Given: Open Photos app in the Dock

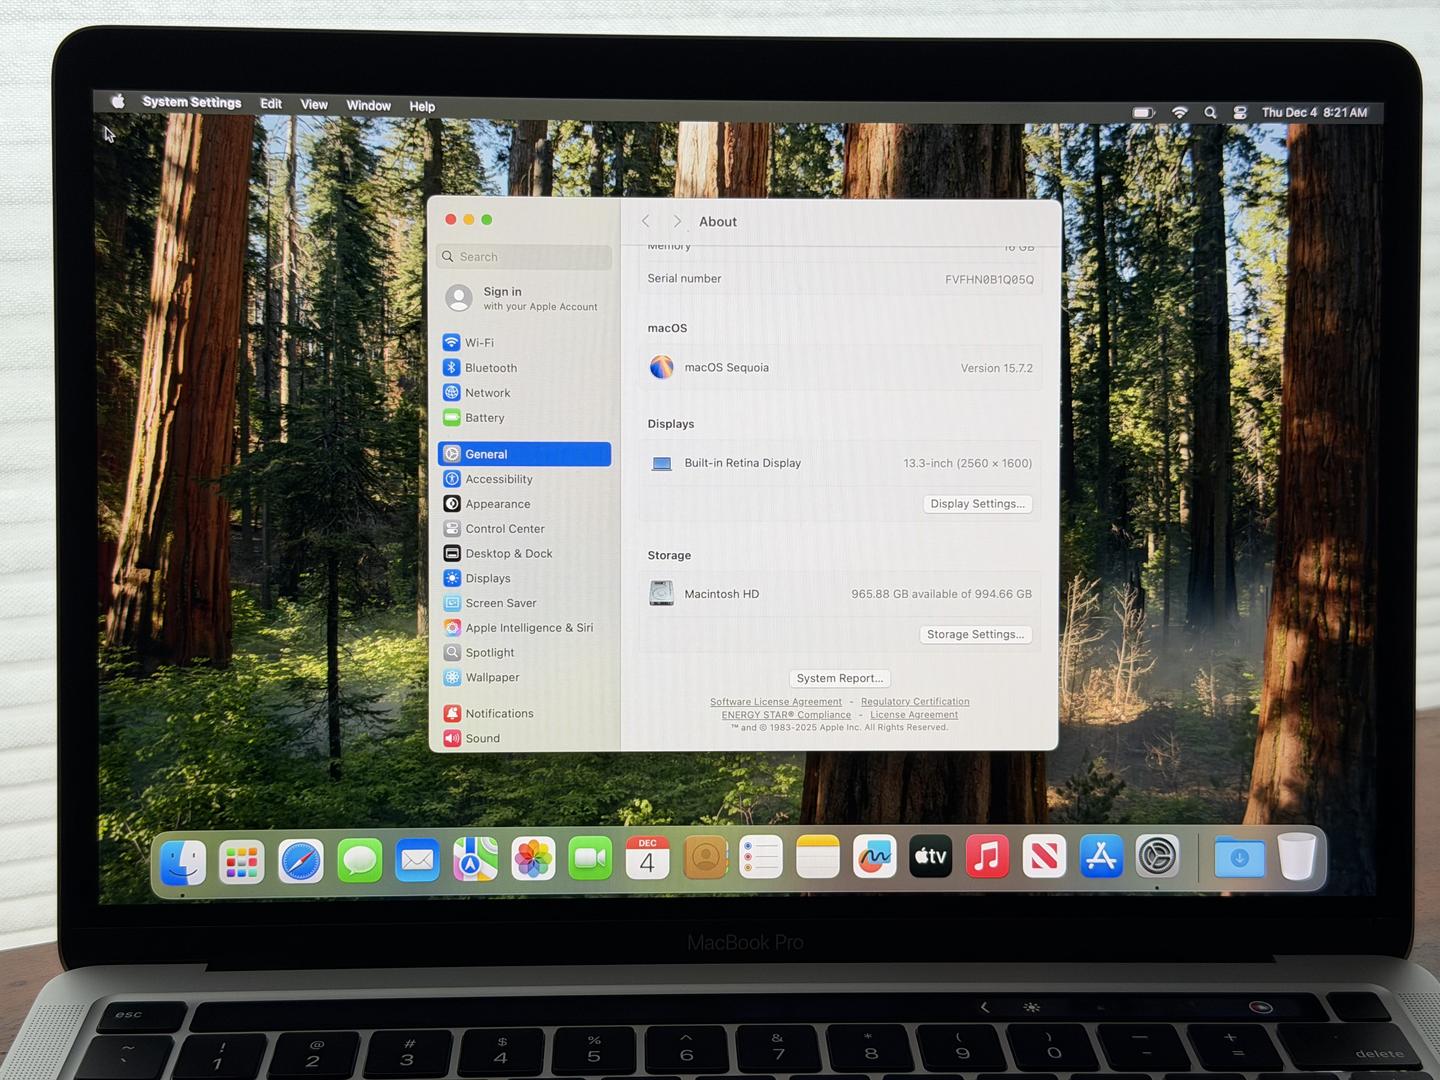Looking at the screenshot, I should [533, 859].
